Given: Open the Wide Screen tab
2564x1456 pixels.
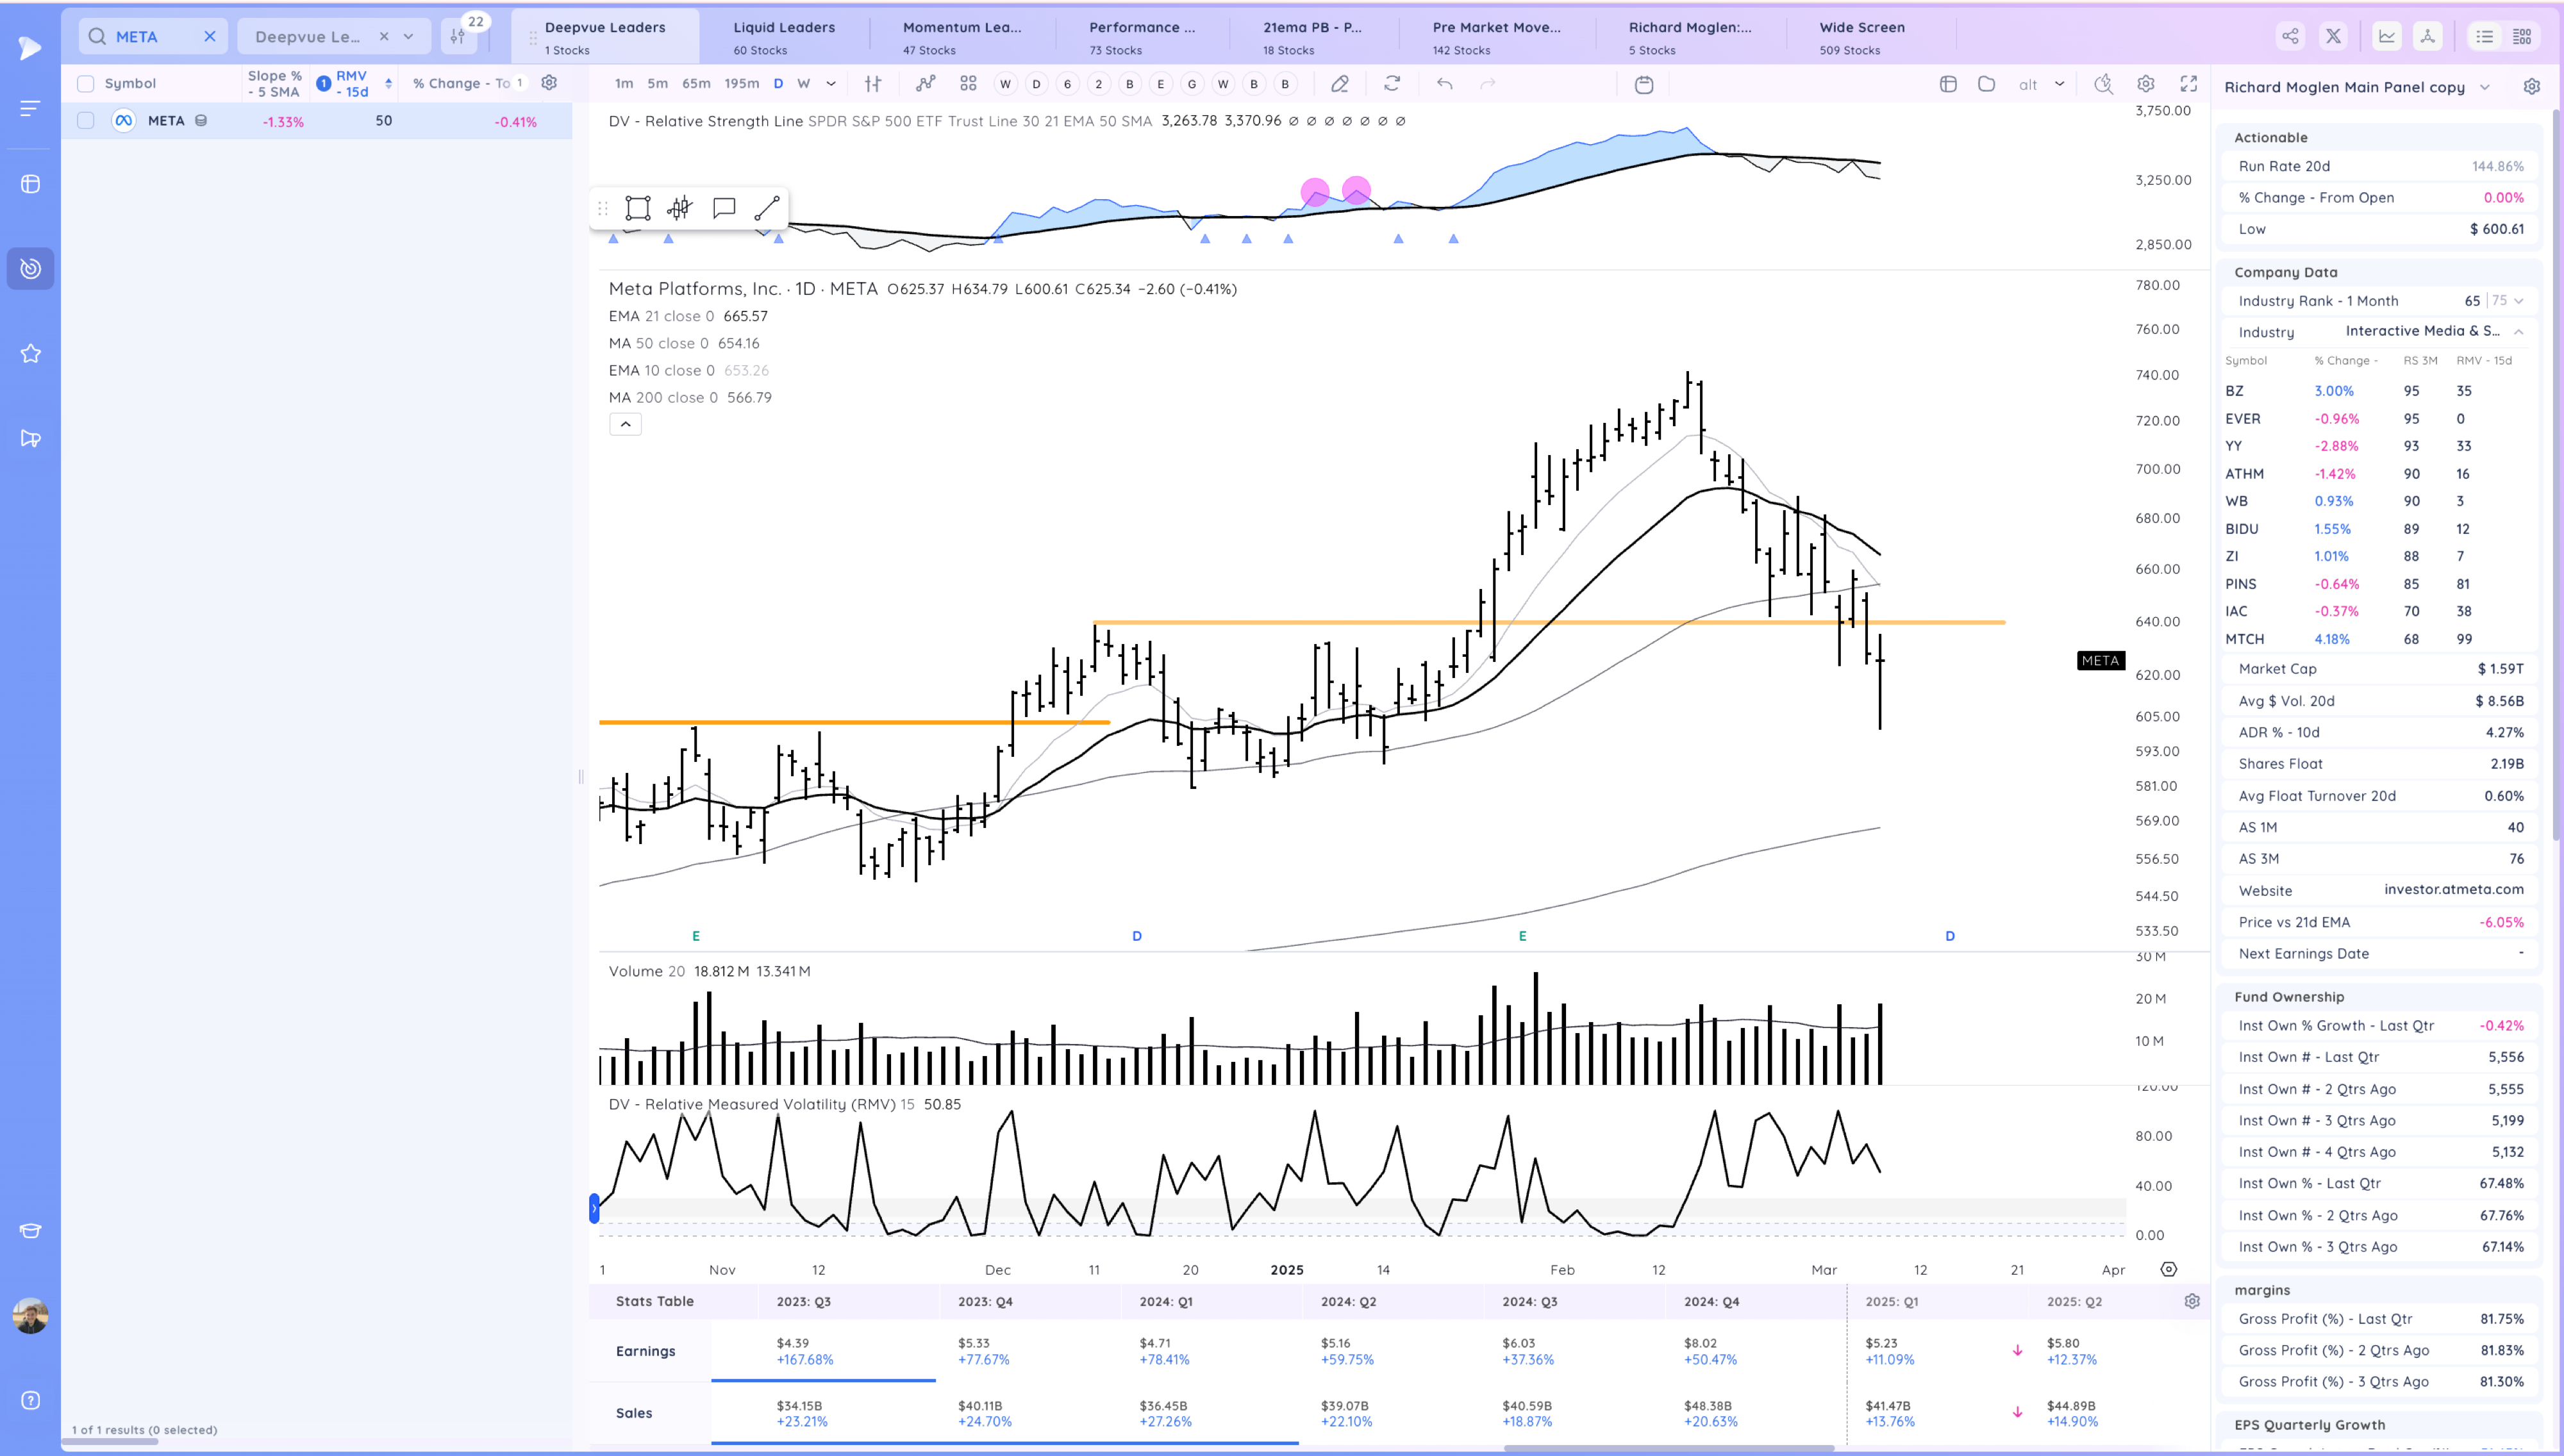Looking at the screenshot, I should point(1862,37).
